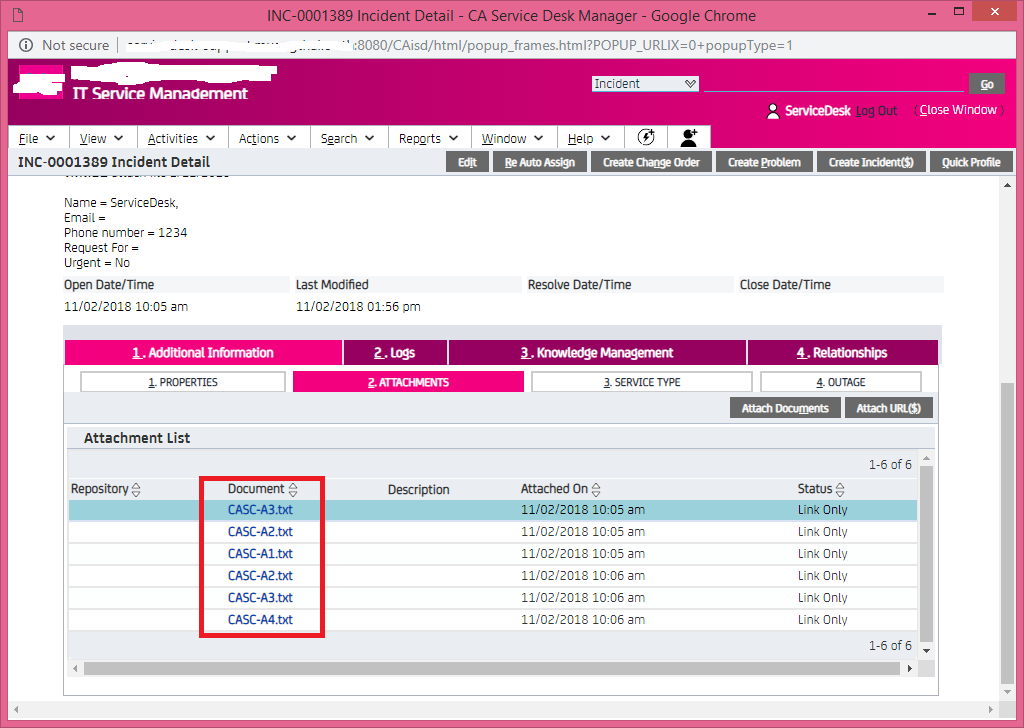The height and width of the screenshot is (728, 1024).
Task: Open the Reports menu
Action: pos(428,138)
